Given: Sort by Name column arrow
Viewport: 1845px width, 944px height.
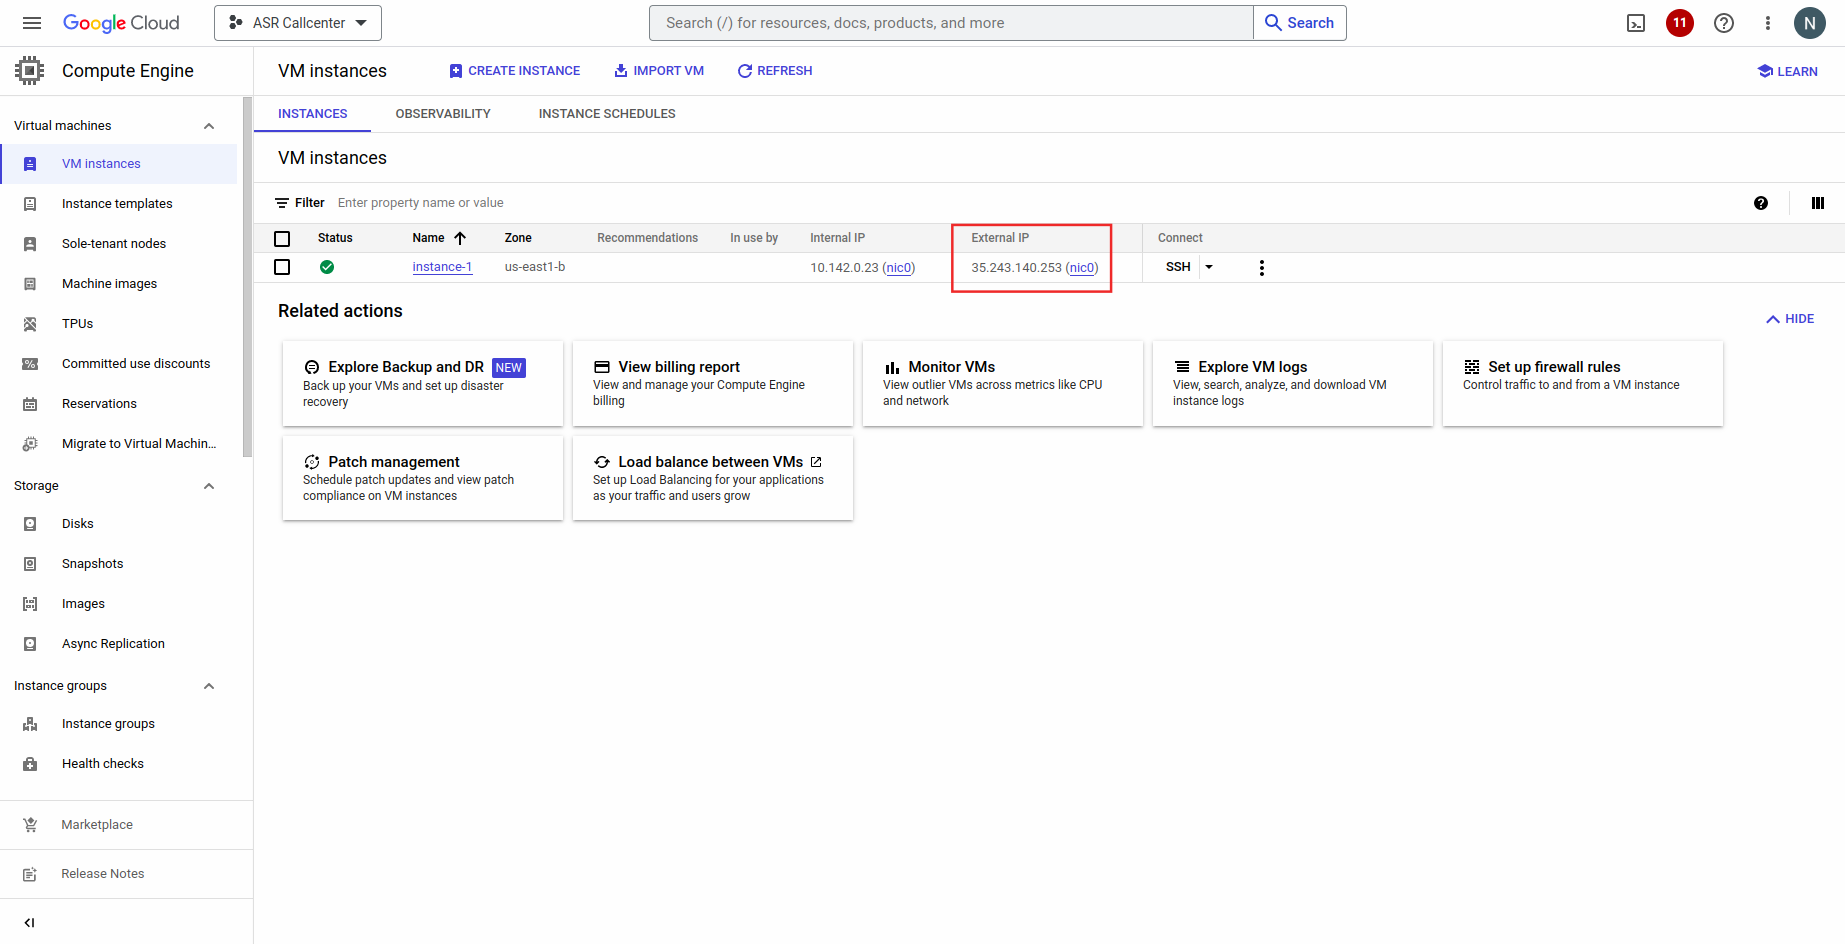Looking at the screenshot, I should pyautogui.click(x=460, y=238).
